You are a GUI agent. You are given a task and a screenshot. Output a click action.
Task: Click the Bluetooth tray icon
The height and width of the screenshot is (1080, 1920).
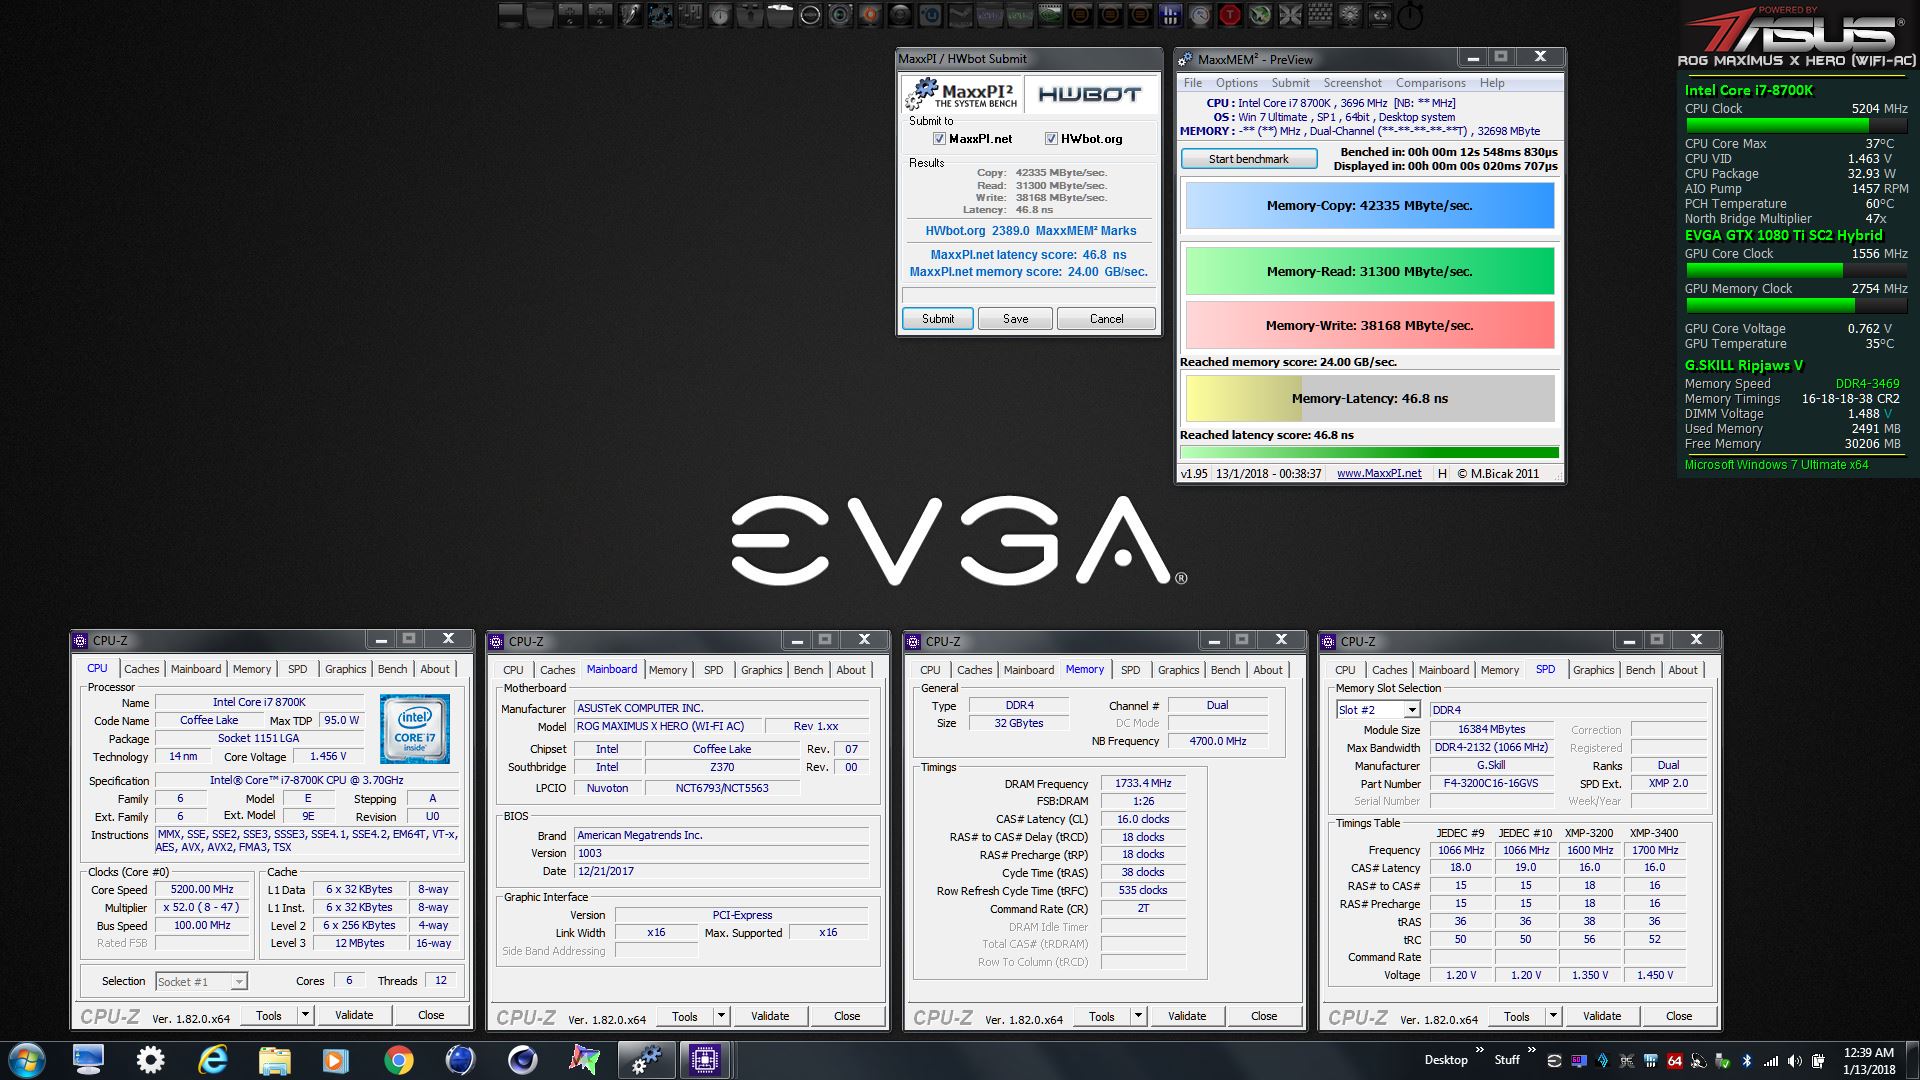pyautogui.click(x=1747, y=1060)
